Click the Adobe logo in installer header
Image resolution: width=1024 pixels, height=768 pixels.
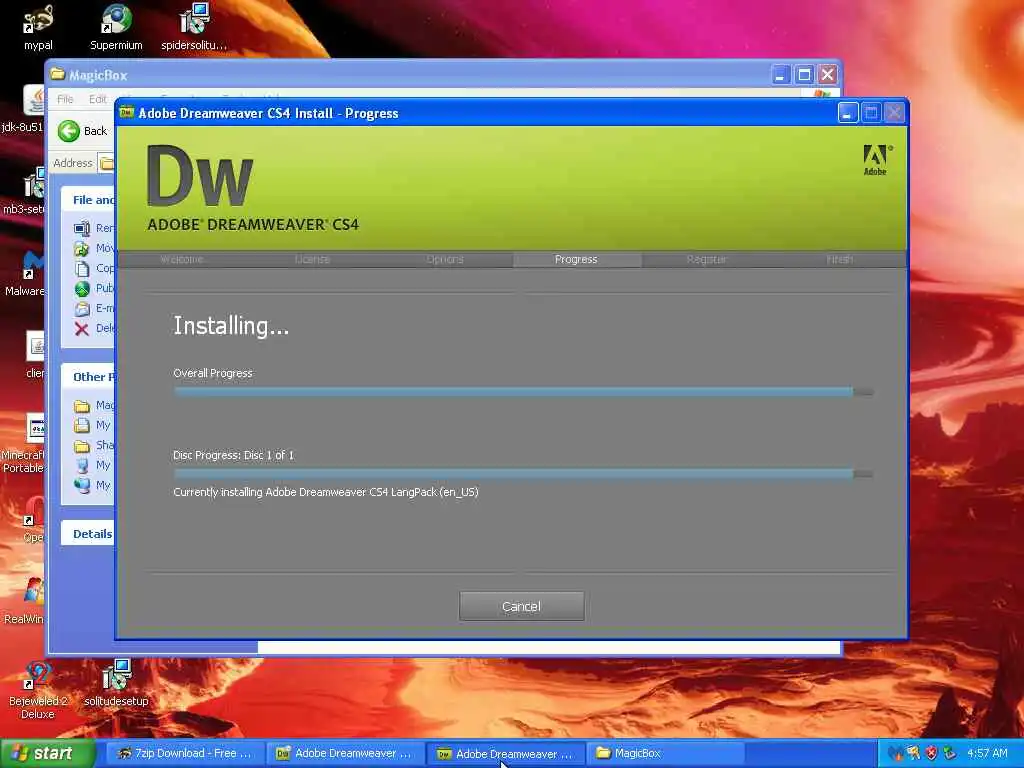tap(876, 160)
